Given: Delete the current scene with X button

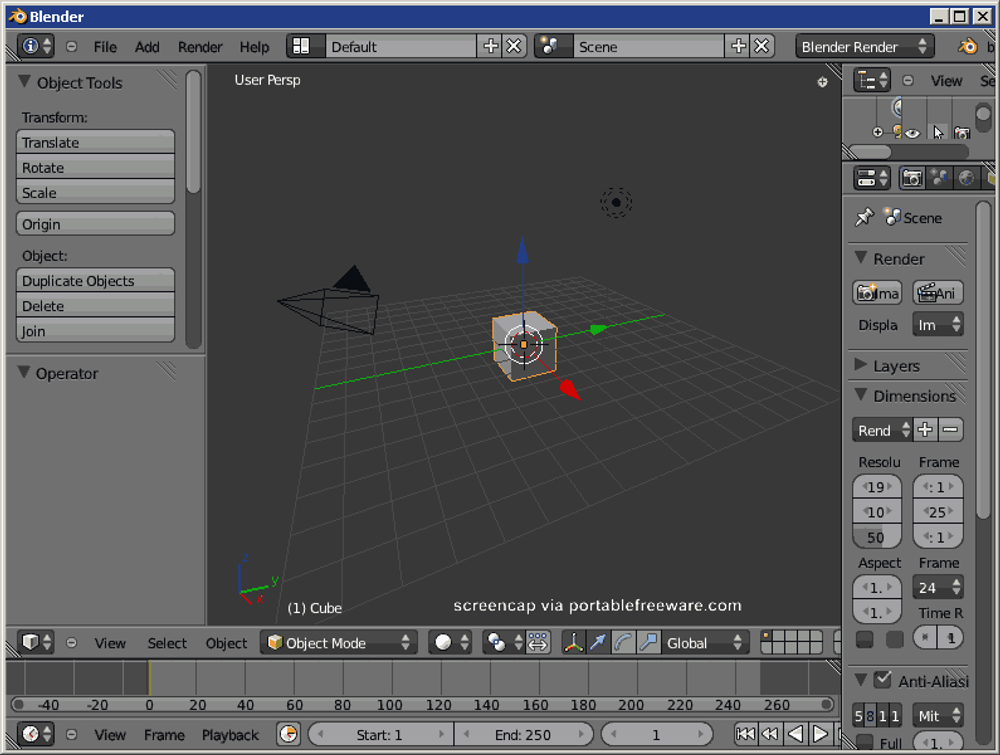Looking at the screenshot, I should tap(762, 46).
